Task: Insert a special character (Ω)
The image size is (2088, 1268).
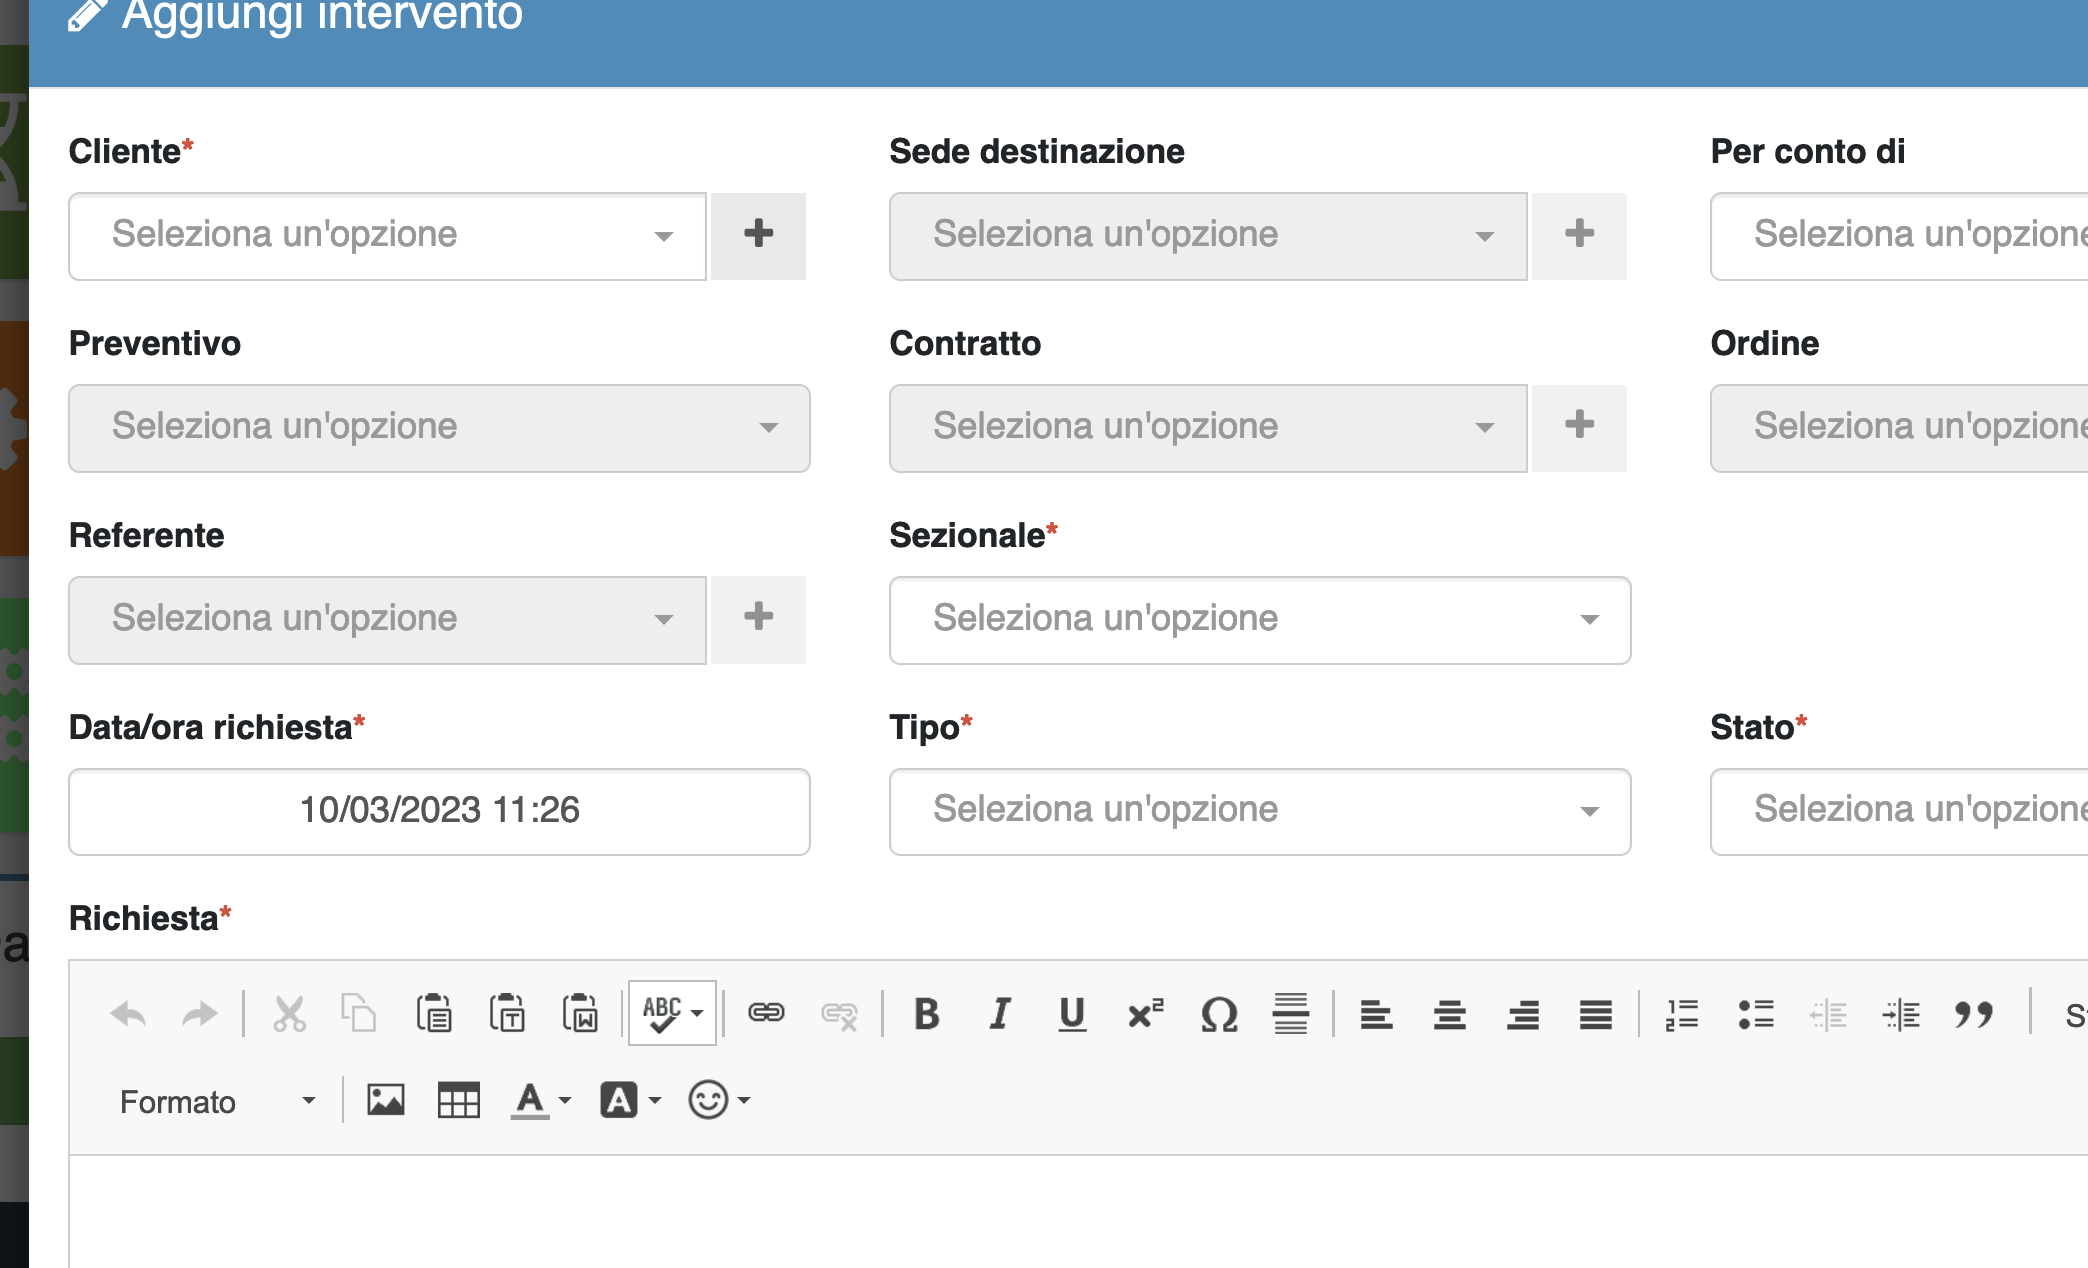Action: click(1219, 1013)
